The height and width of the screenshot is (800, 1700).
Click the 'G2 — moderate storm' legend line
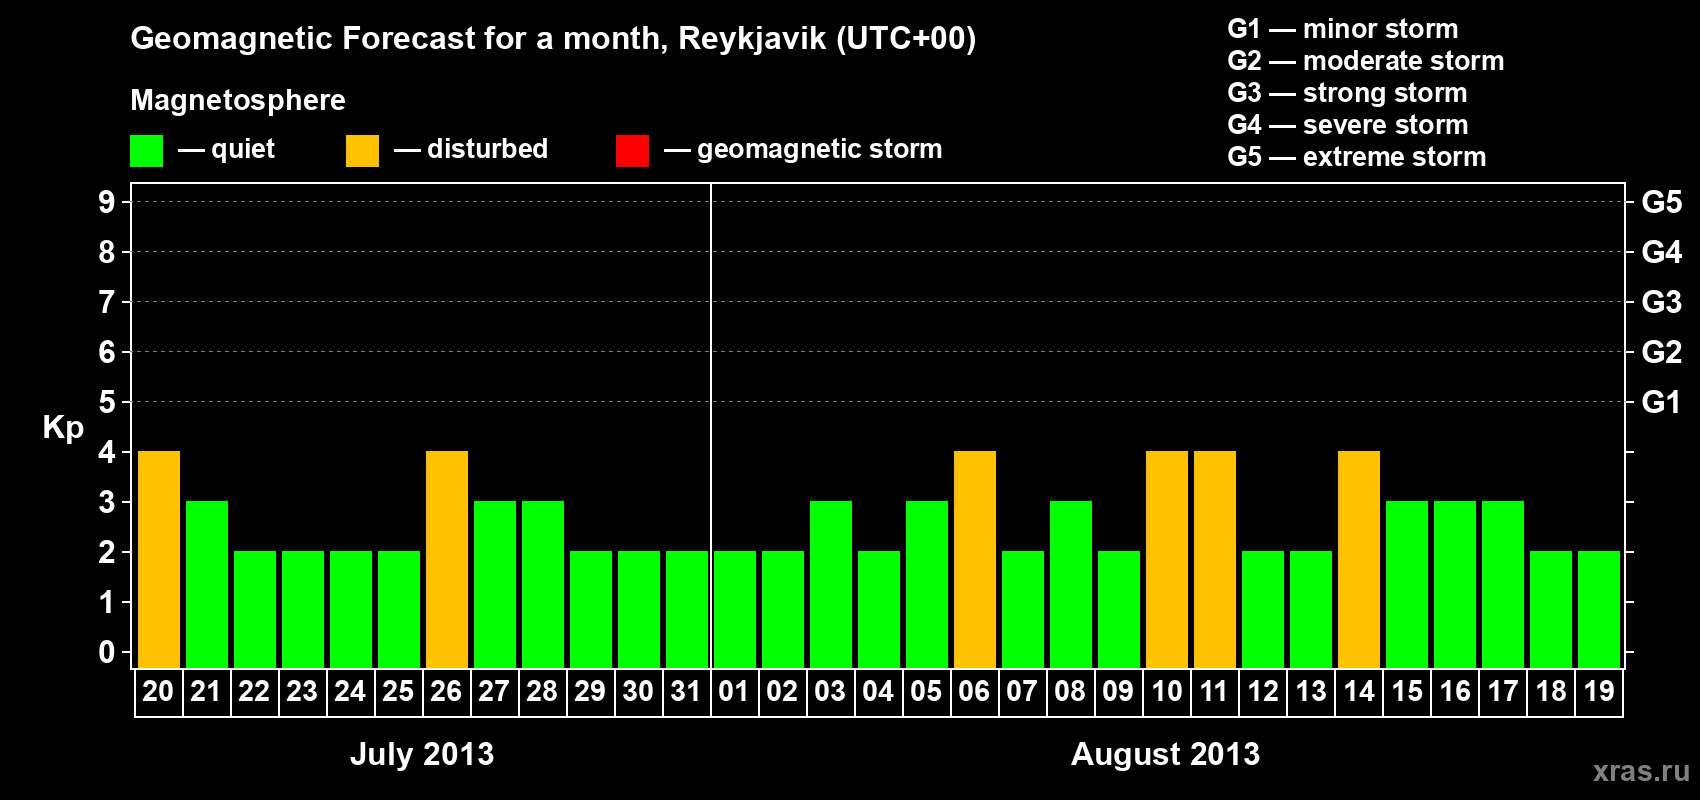[1365, 61]
